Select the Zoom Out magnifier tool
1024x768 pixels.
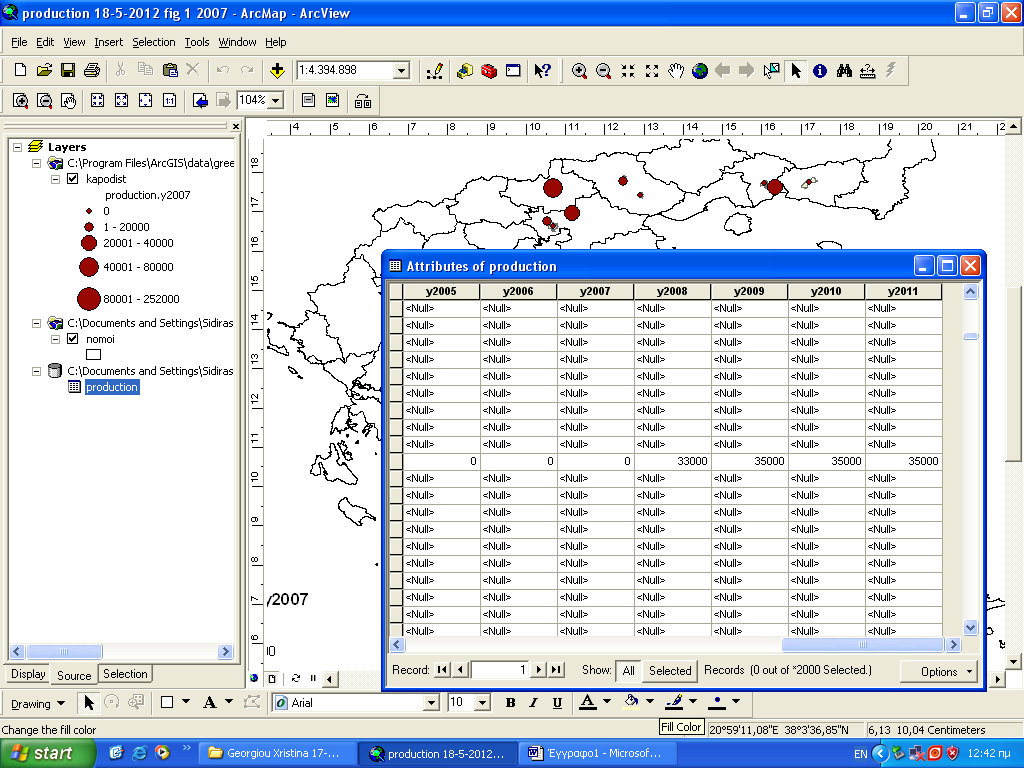point(603,71)
